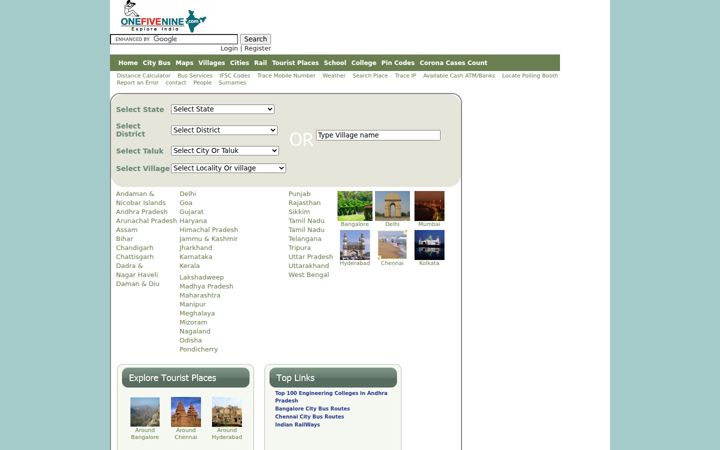Expand the Select Locality Or village dropdown
The height and width of the screenshot is (450, 720).
(x=228, y=168)
